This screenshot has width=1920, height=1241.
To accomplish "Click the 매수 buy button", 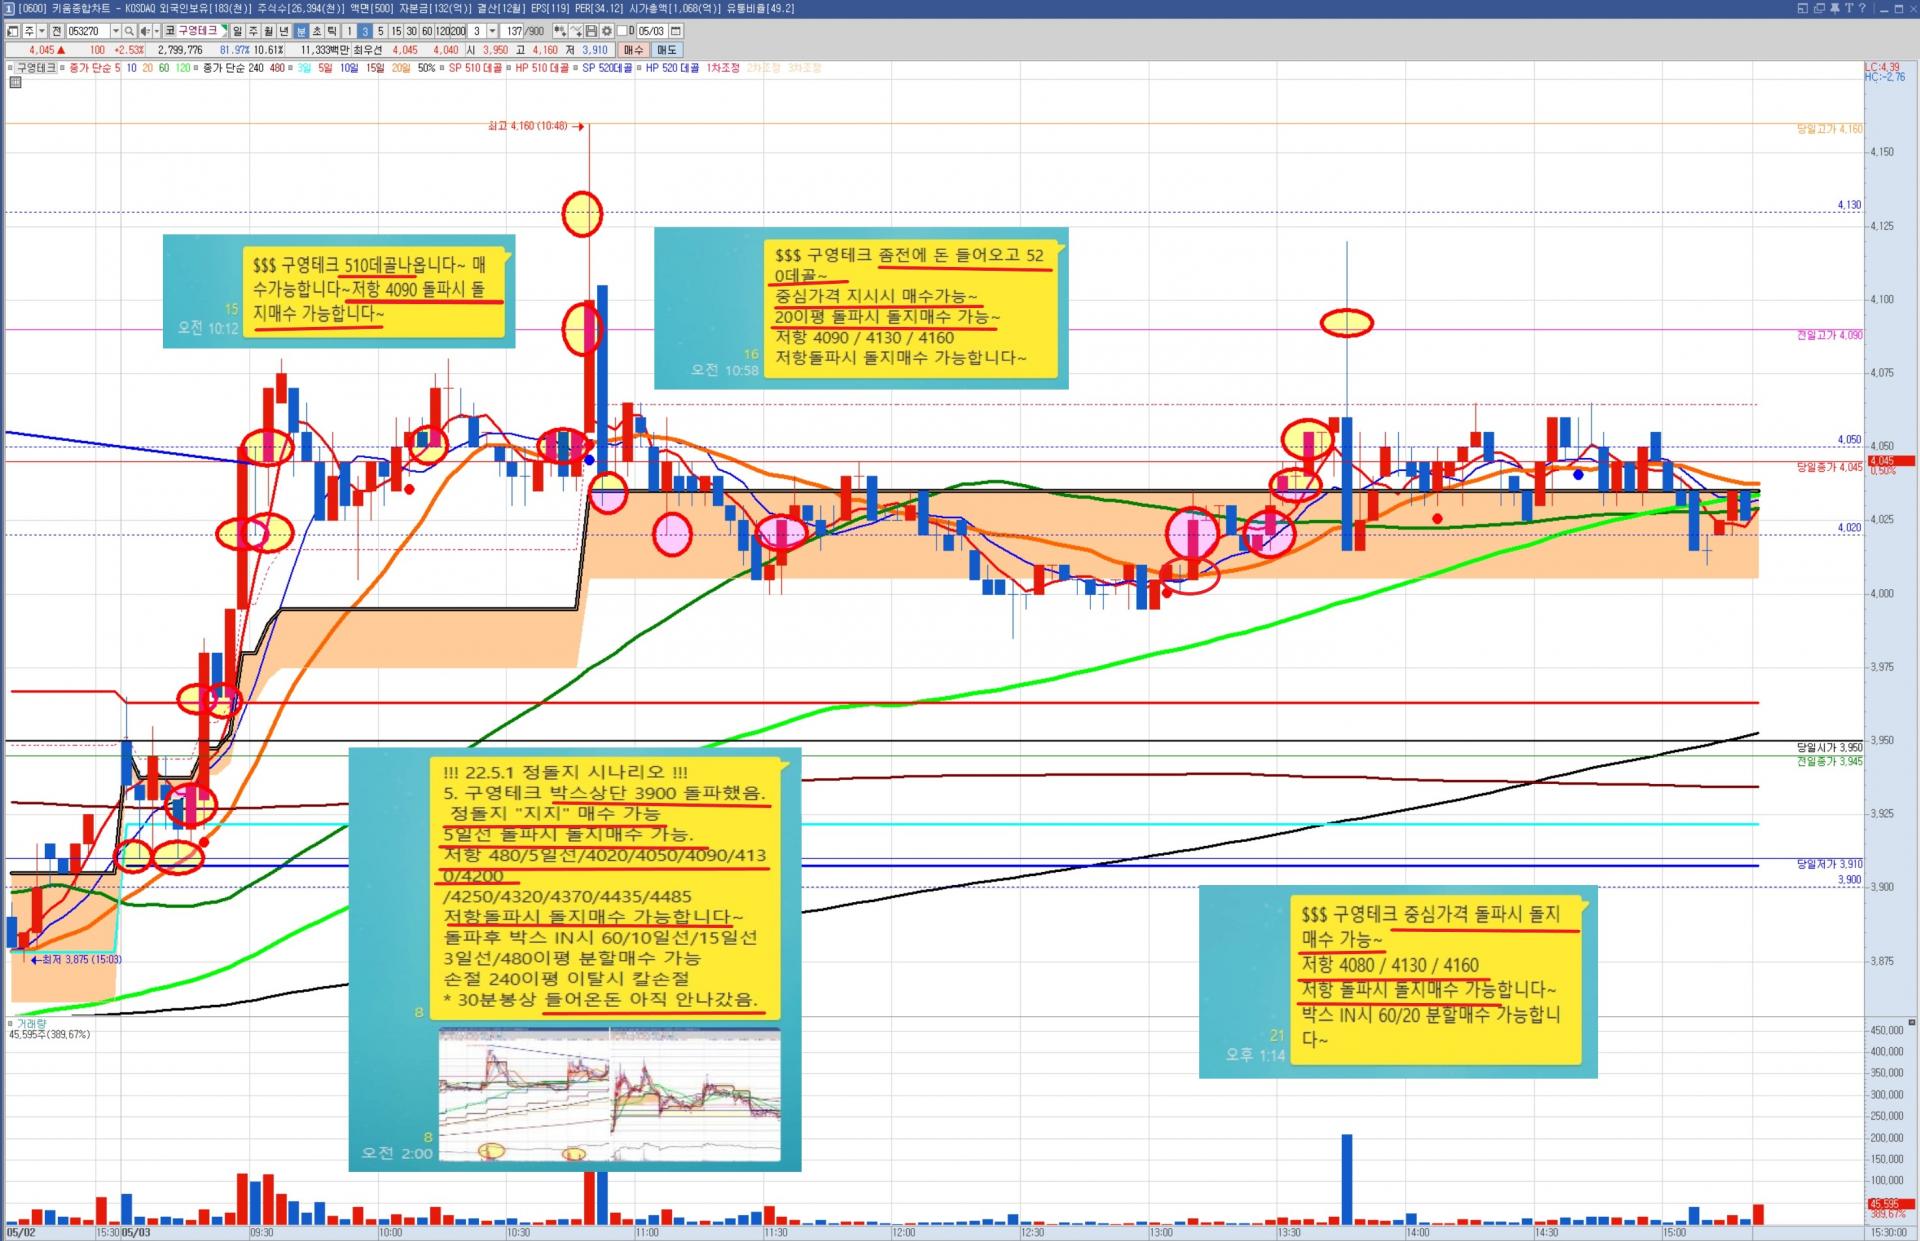I will 634,50.
